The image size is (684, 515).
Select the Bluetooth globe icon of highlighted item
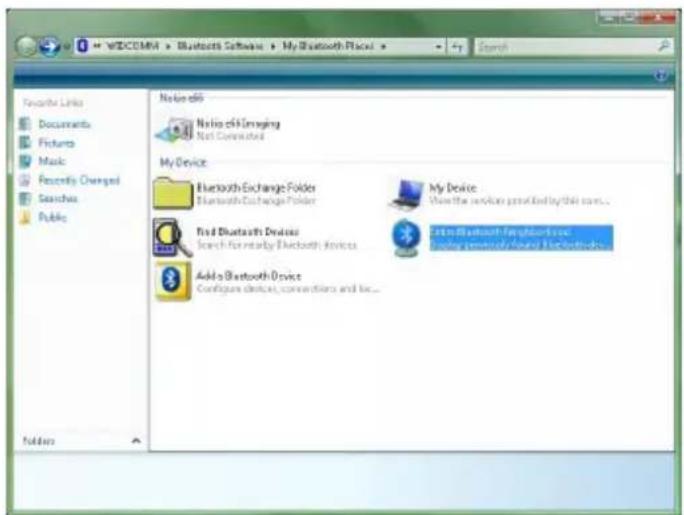tap(406, 238)
